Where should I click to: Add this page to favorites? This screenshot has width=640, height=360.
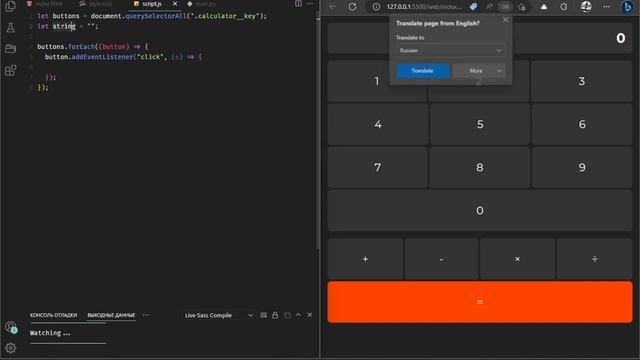pos(522,7)
